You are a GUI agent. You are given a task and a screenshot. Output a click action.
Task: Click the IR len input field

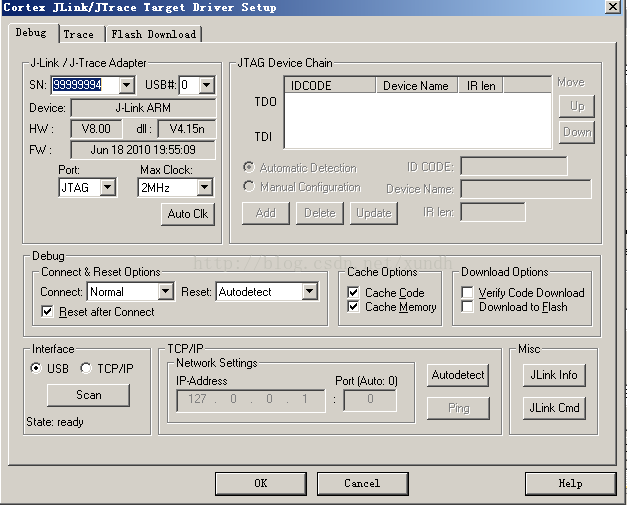(x=493, y=212)
